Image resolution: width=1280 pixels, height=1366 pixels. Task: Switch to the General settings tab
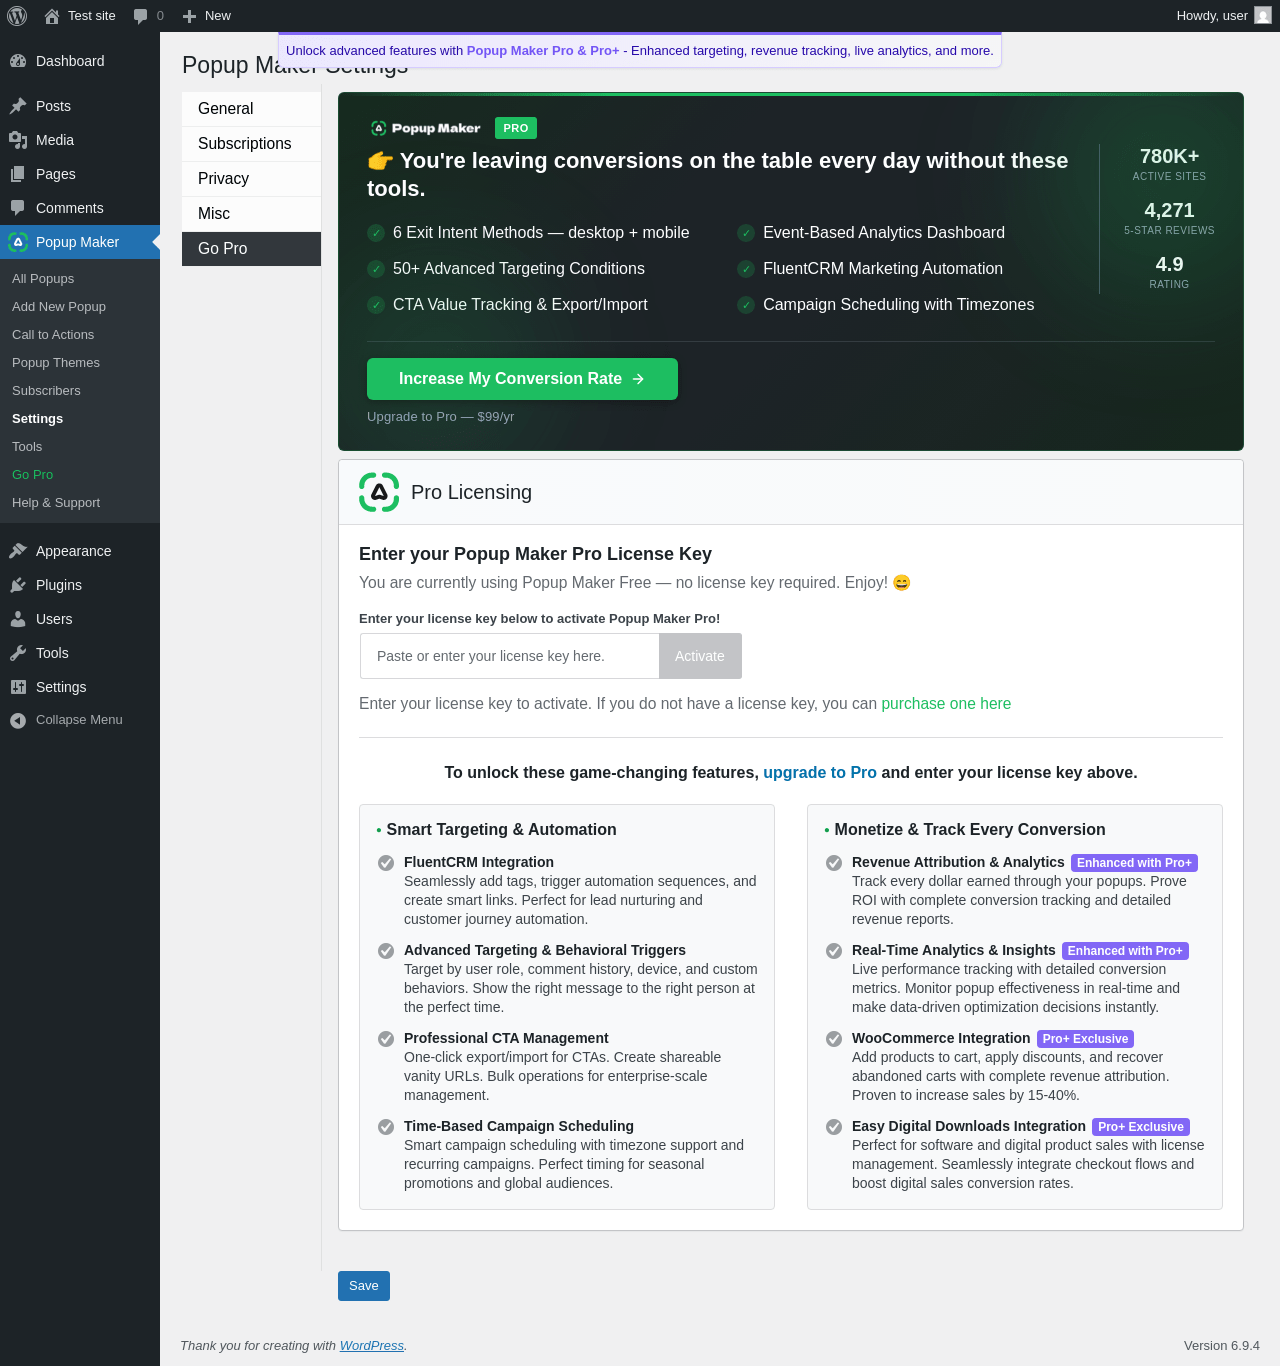251,109
